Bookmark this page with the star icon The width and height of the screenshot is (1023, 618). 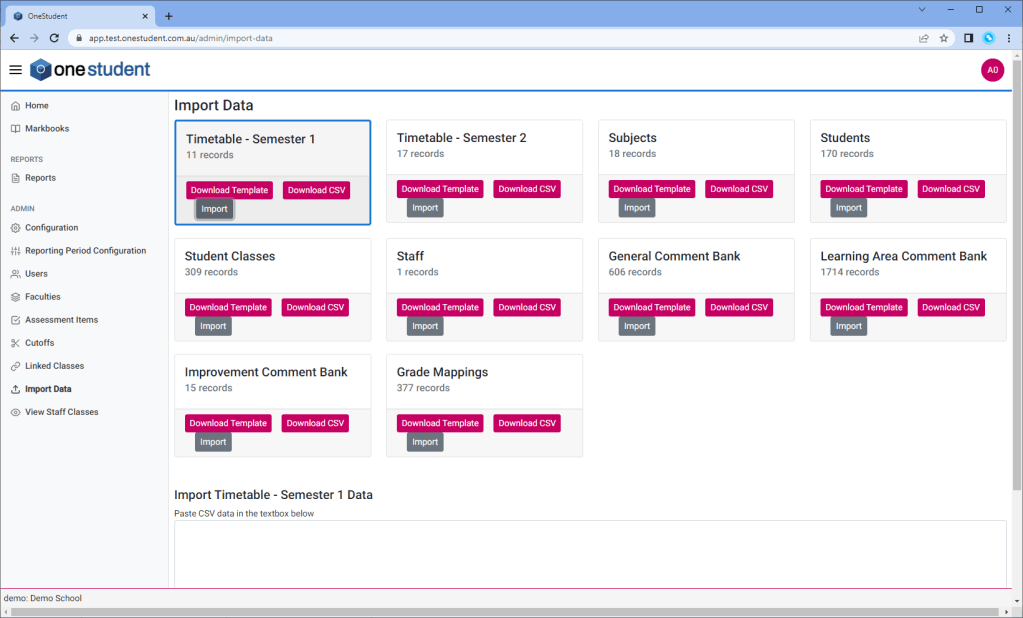[x=944, y=38]
